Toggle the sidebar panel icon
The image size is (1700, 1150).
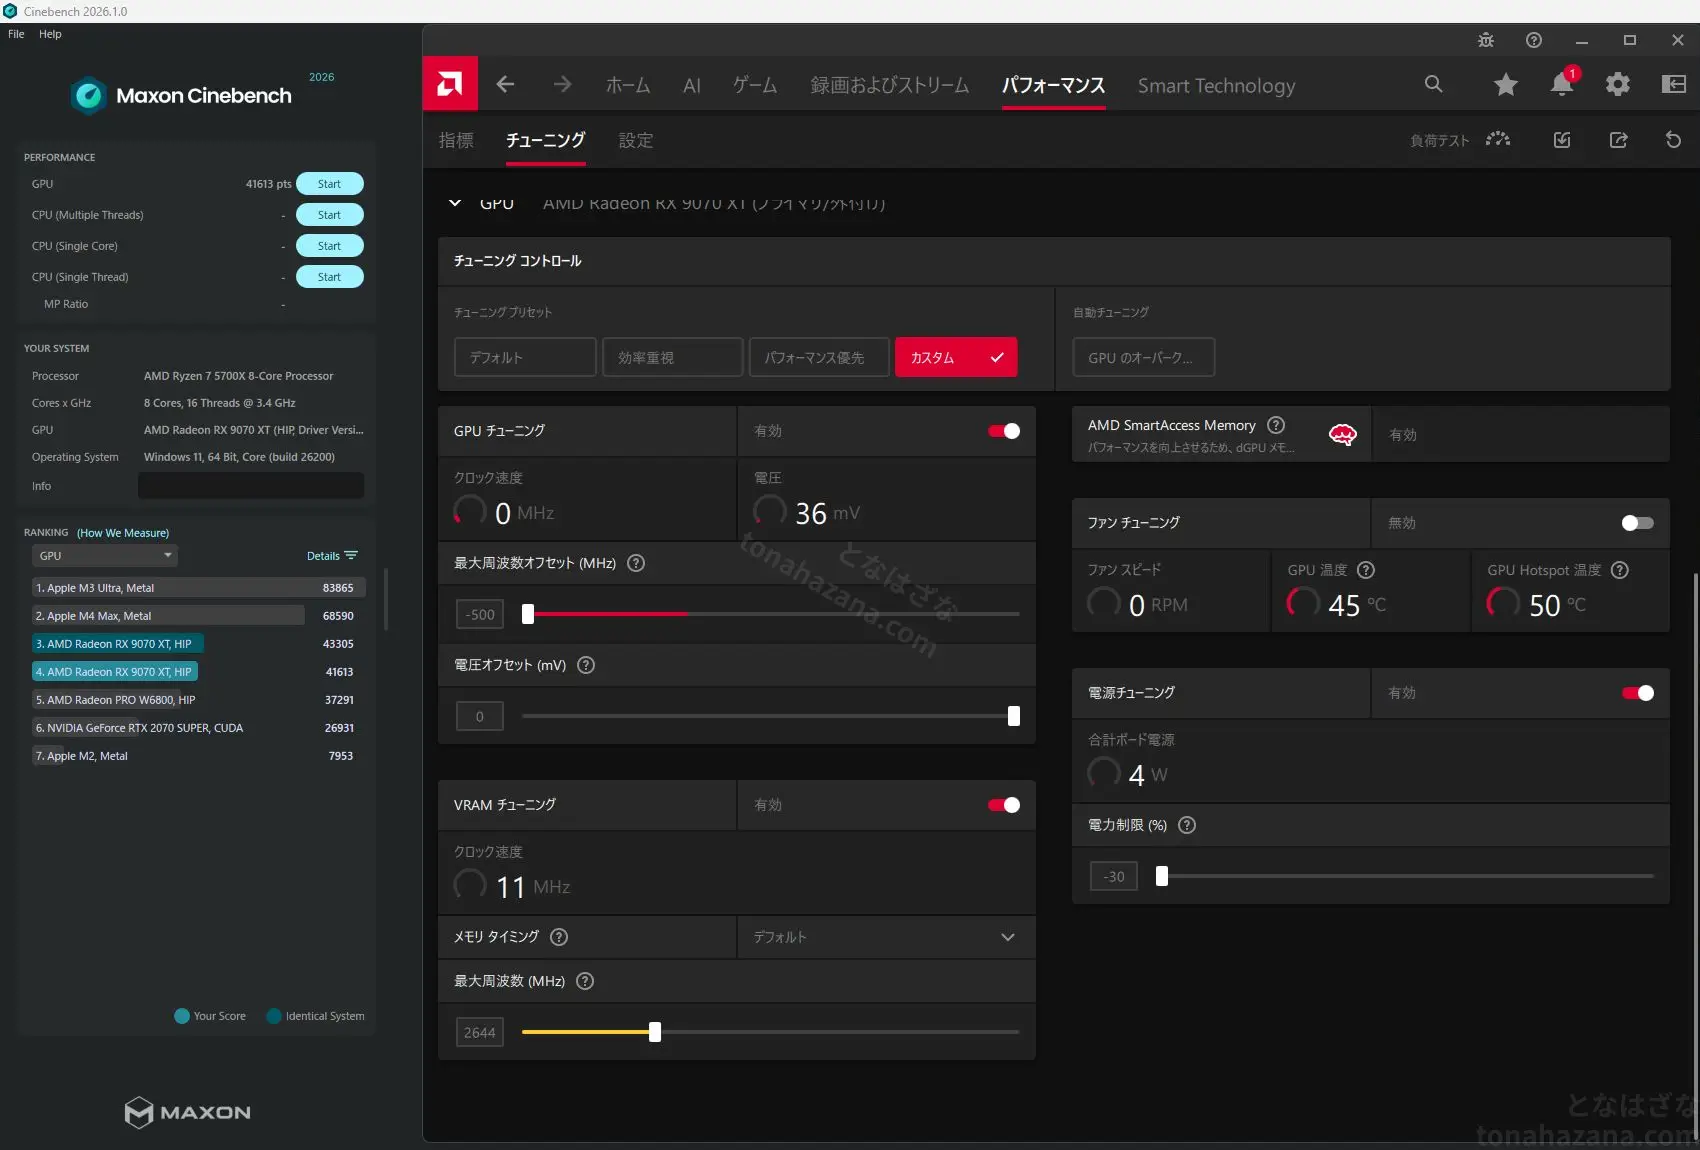tap(1673, 85)
